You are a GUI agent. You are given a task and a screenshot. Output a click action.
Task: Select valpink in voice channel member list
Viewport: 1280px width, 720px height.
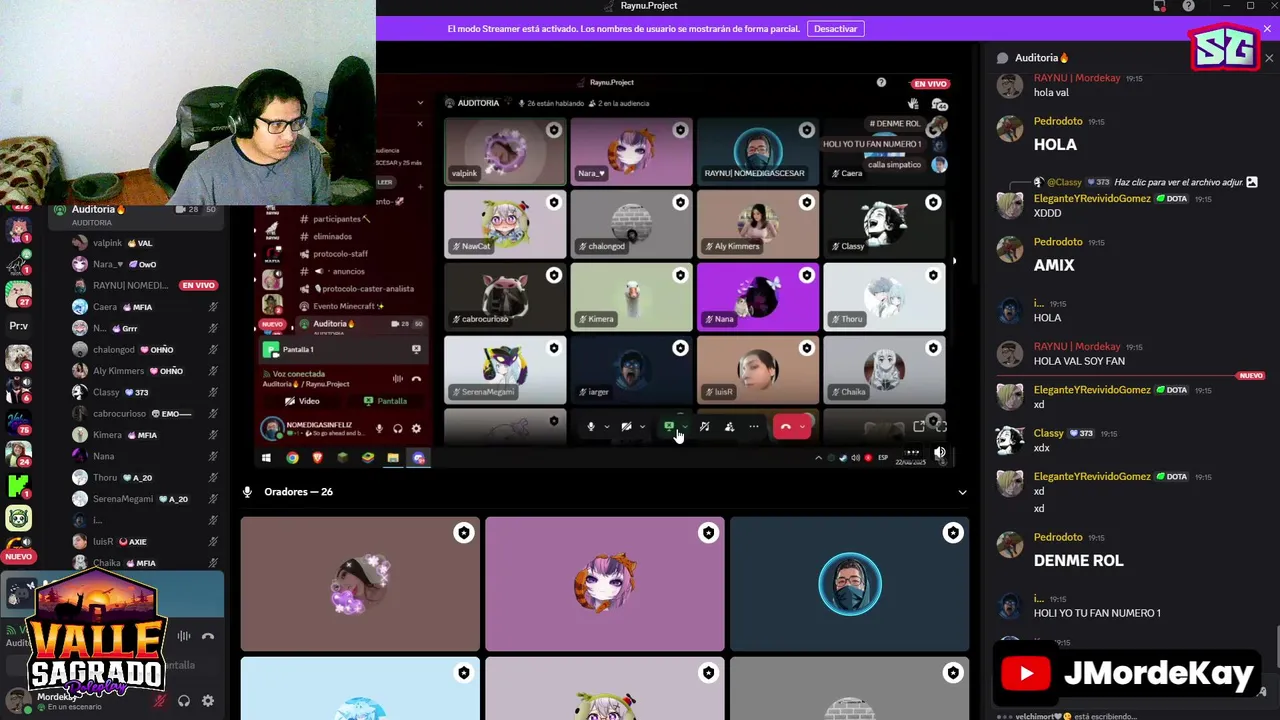pos(145,243)
